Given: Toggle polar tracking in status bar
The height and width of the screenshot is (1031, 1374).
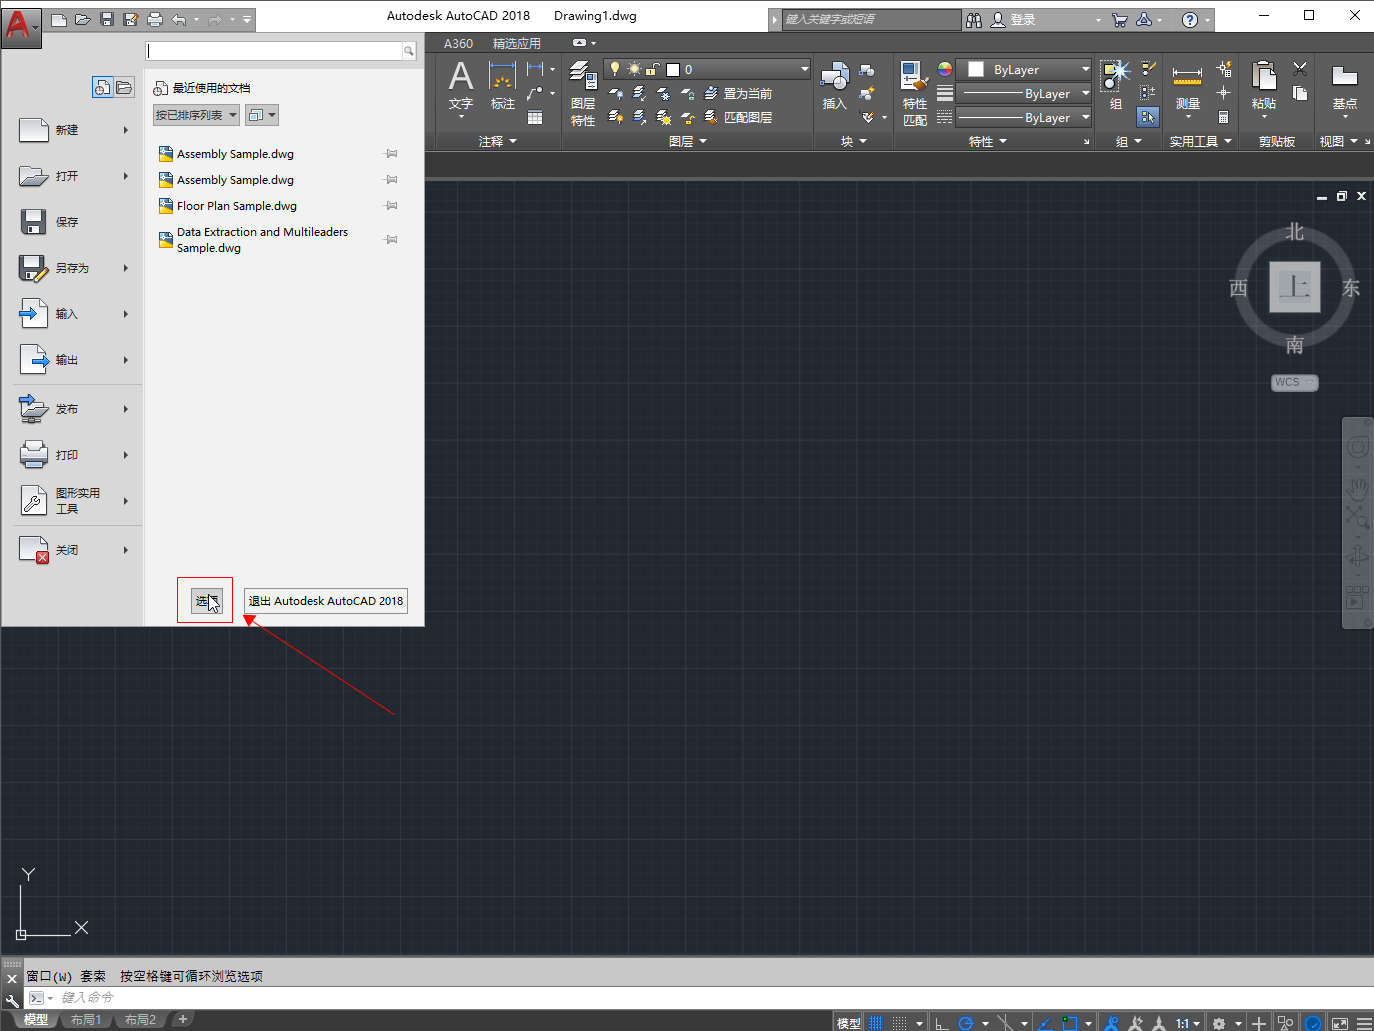Looking at the screenshot, I should point(966,1023).
